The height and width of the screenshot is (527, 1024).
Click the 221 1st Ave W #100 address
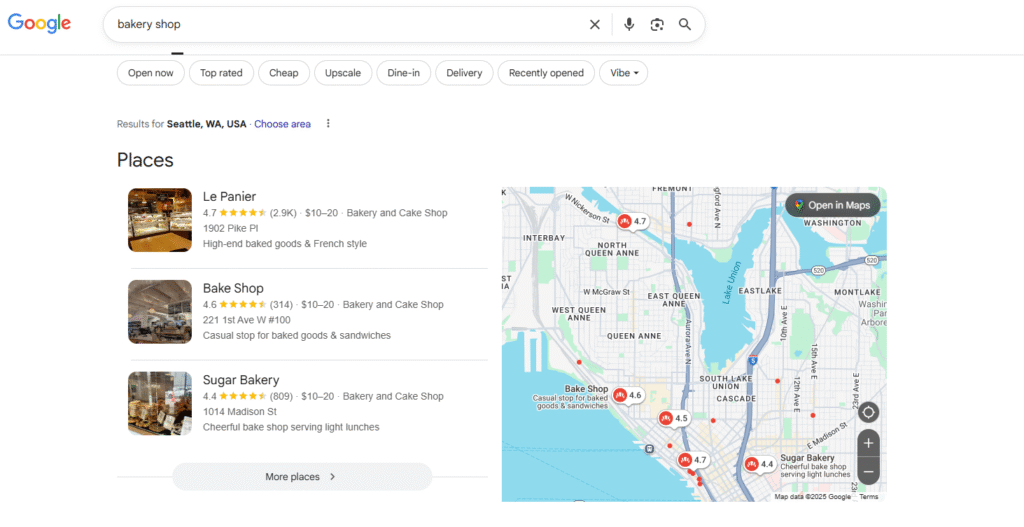click(x=247, y=320)
